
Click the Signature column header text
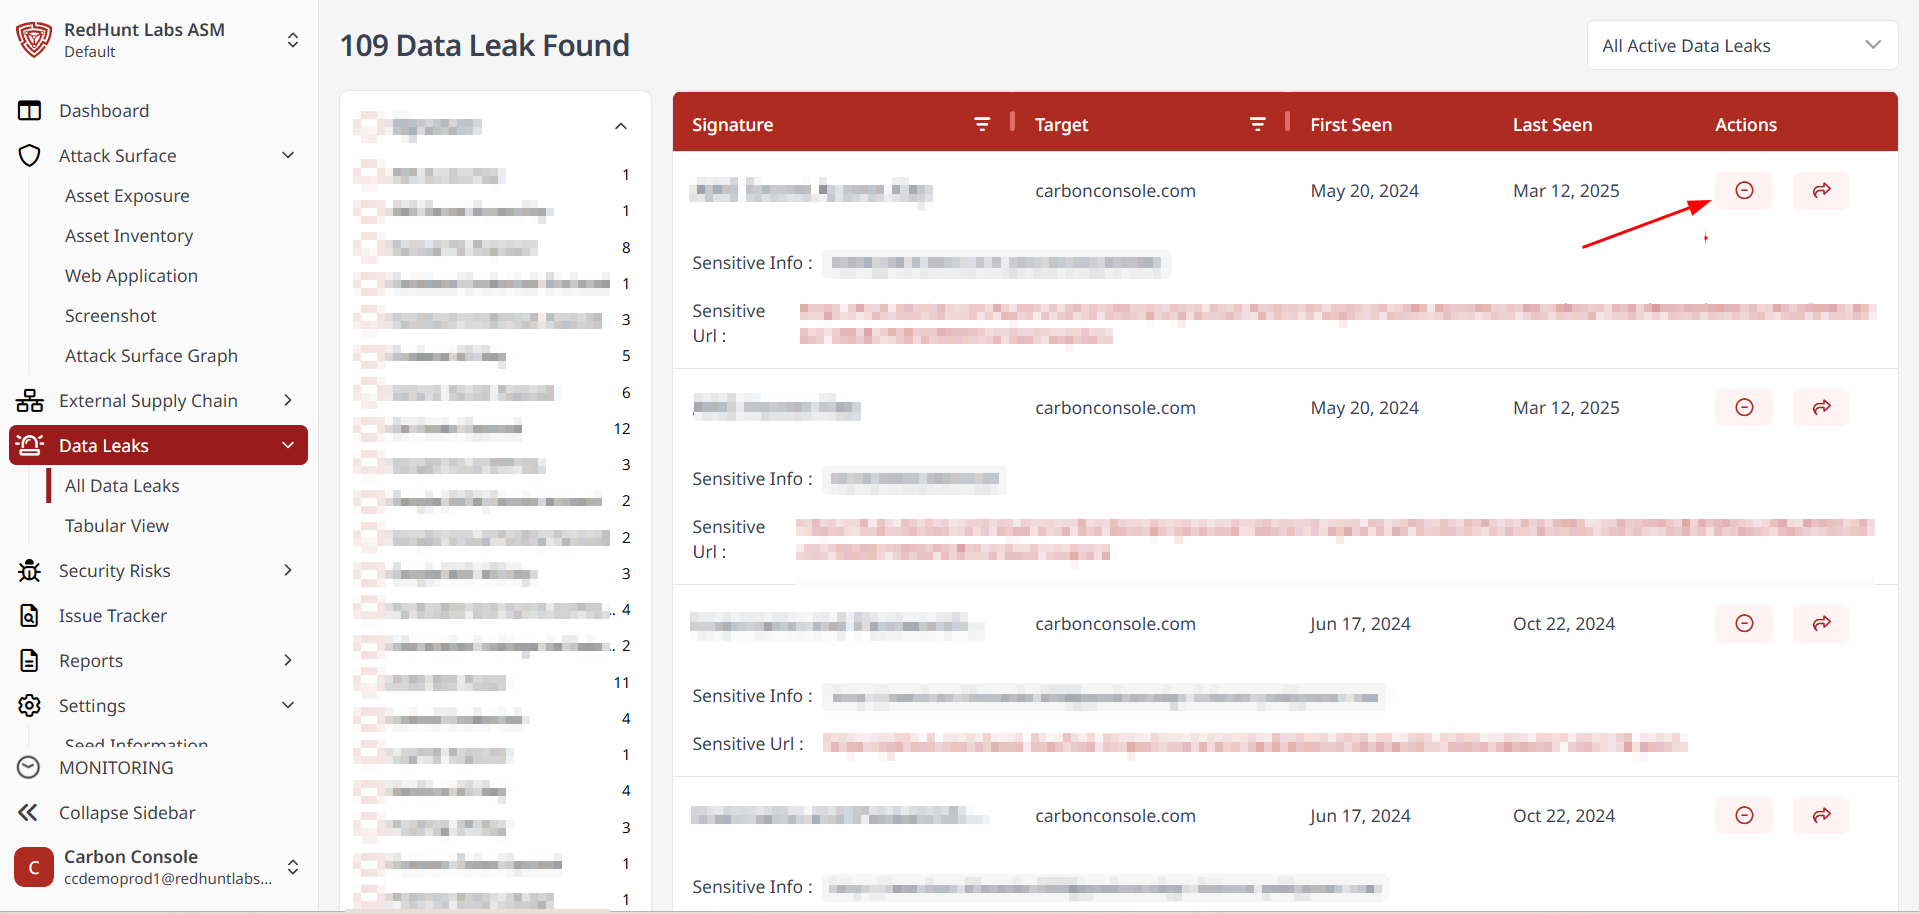(x=733, y=125)
